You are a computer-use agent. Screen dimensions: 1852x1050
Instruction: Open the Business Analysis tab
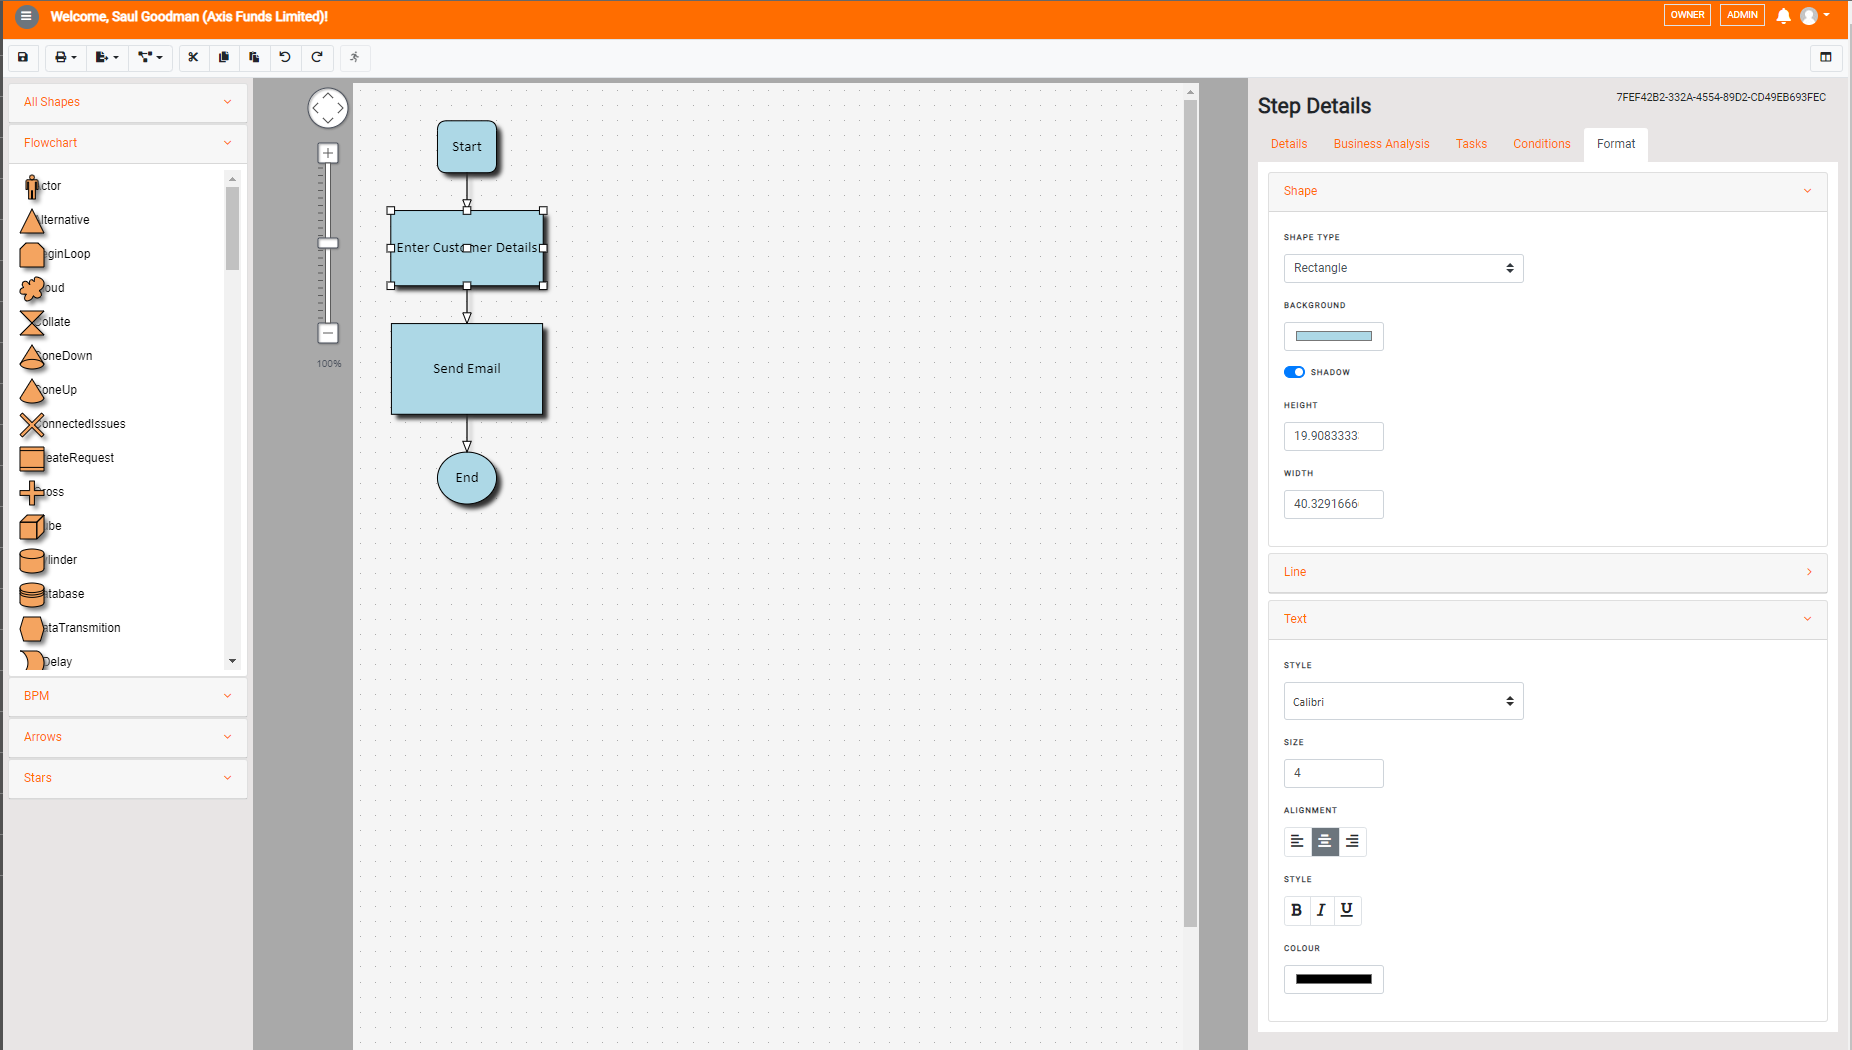[1381, 144]
